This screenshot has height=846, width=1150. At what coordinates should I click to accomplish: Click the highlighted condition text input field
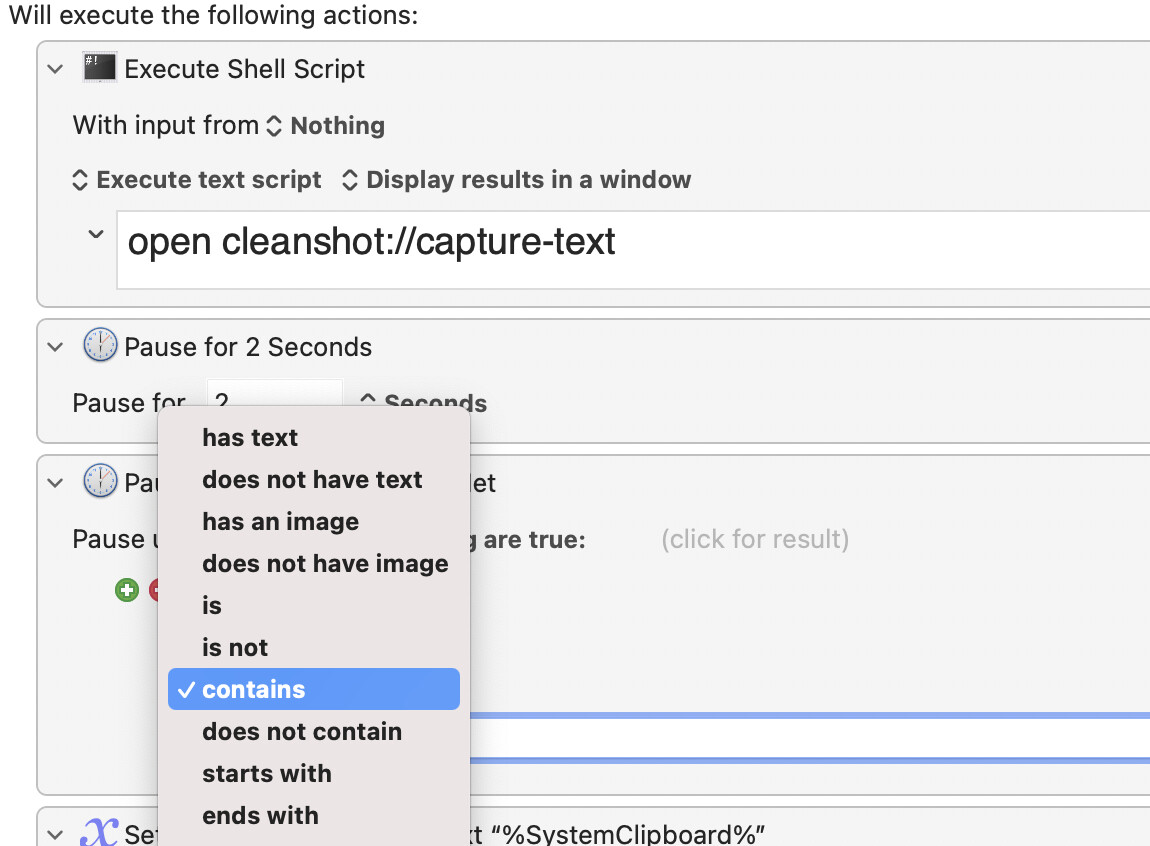tap(810, 738)
